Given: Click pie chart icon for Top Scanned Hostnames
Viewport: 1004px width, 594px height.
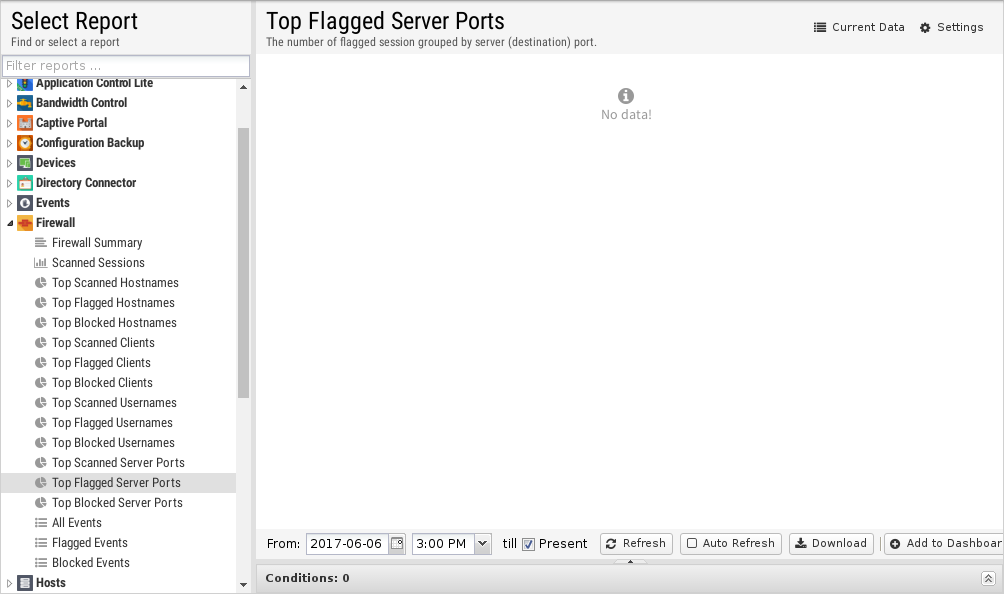Looking at the screenshot, I should coord(40,283).
